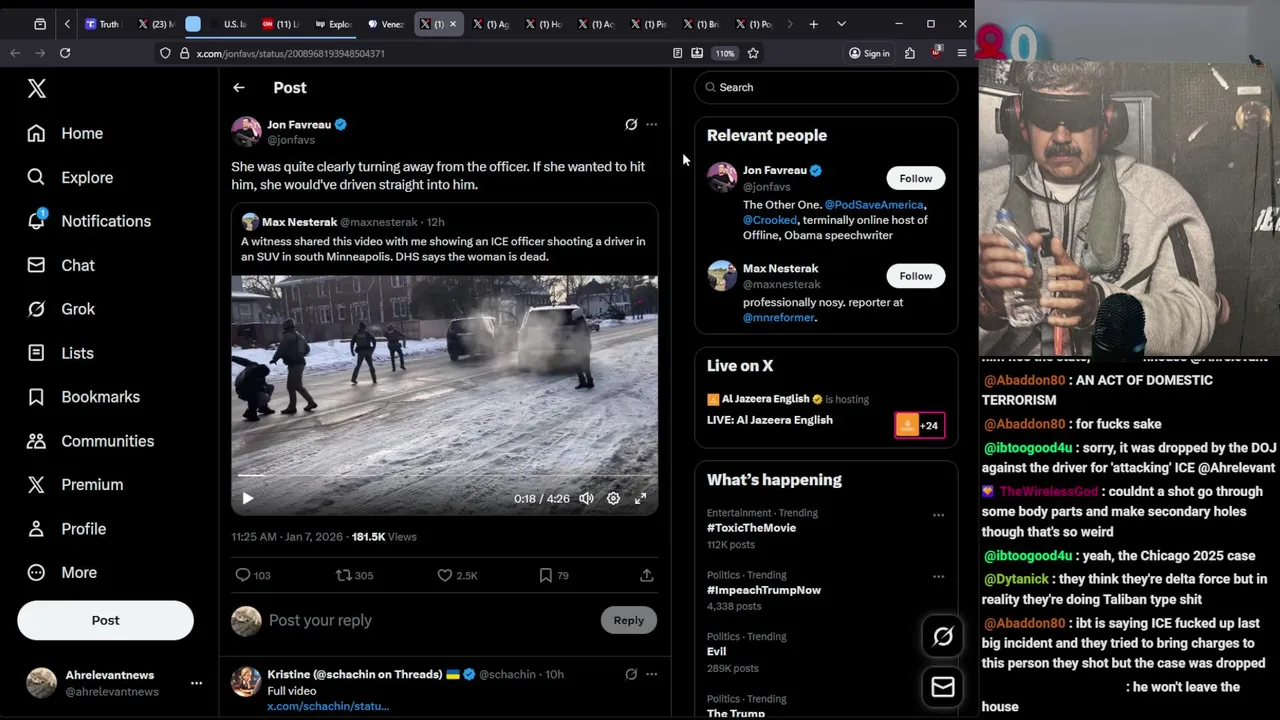
Task: Toggle reader view in address bar
Action: pos(677,53)
